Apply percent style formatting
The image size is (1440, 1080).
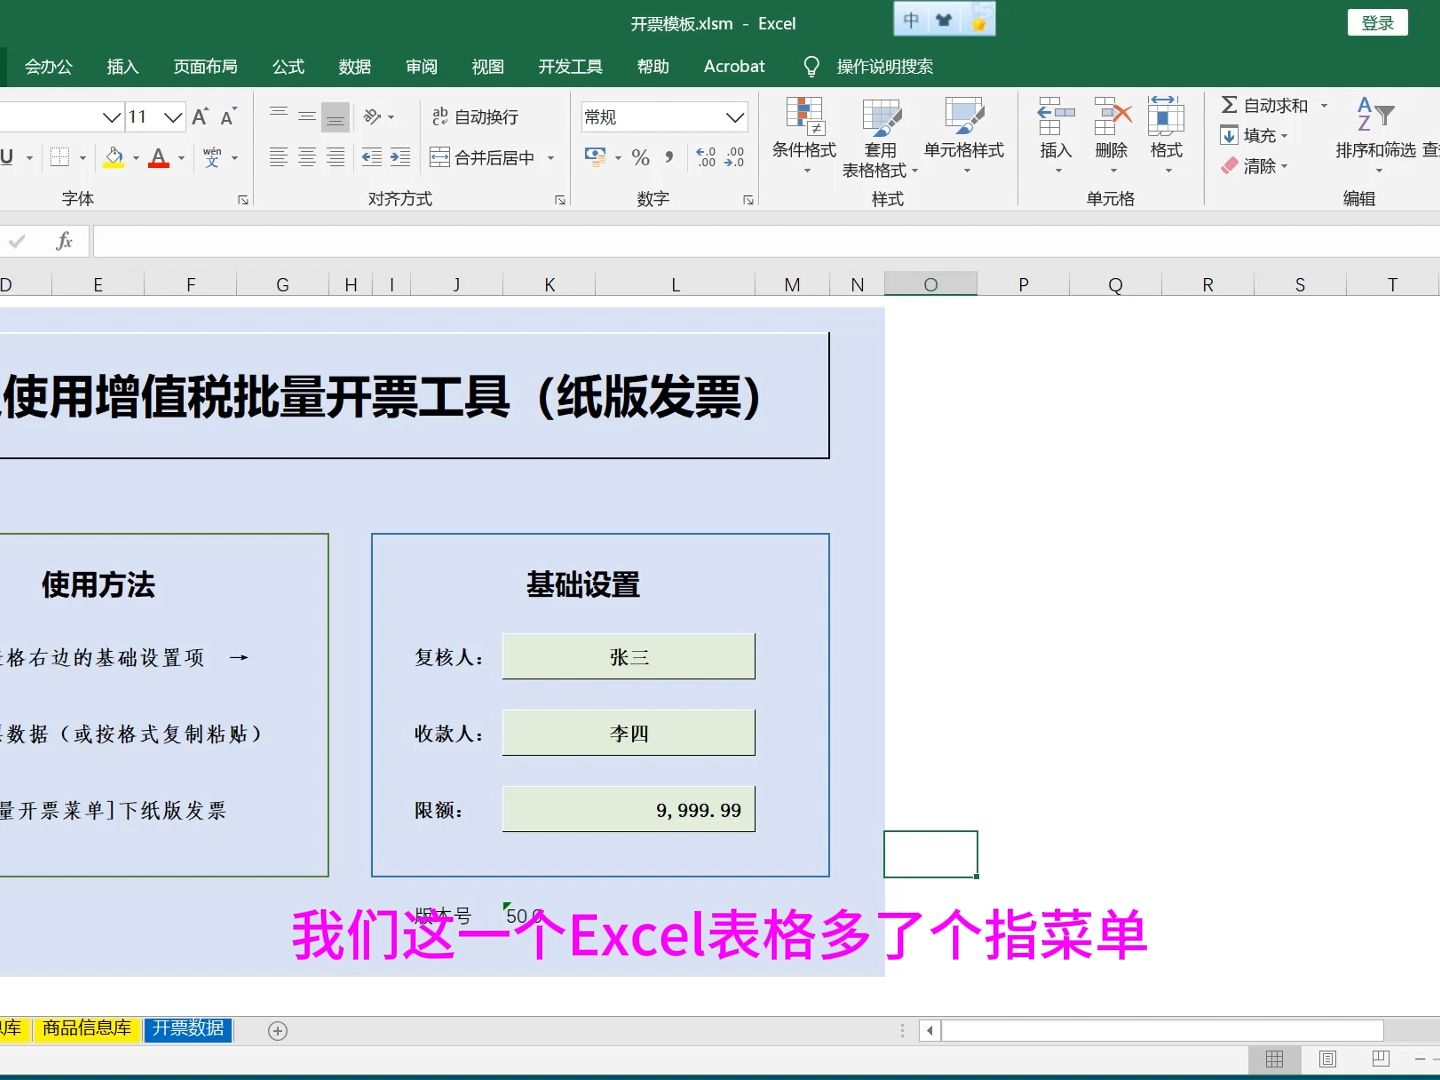tap(640, 157)
